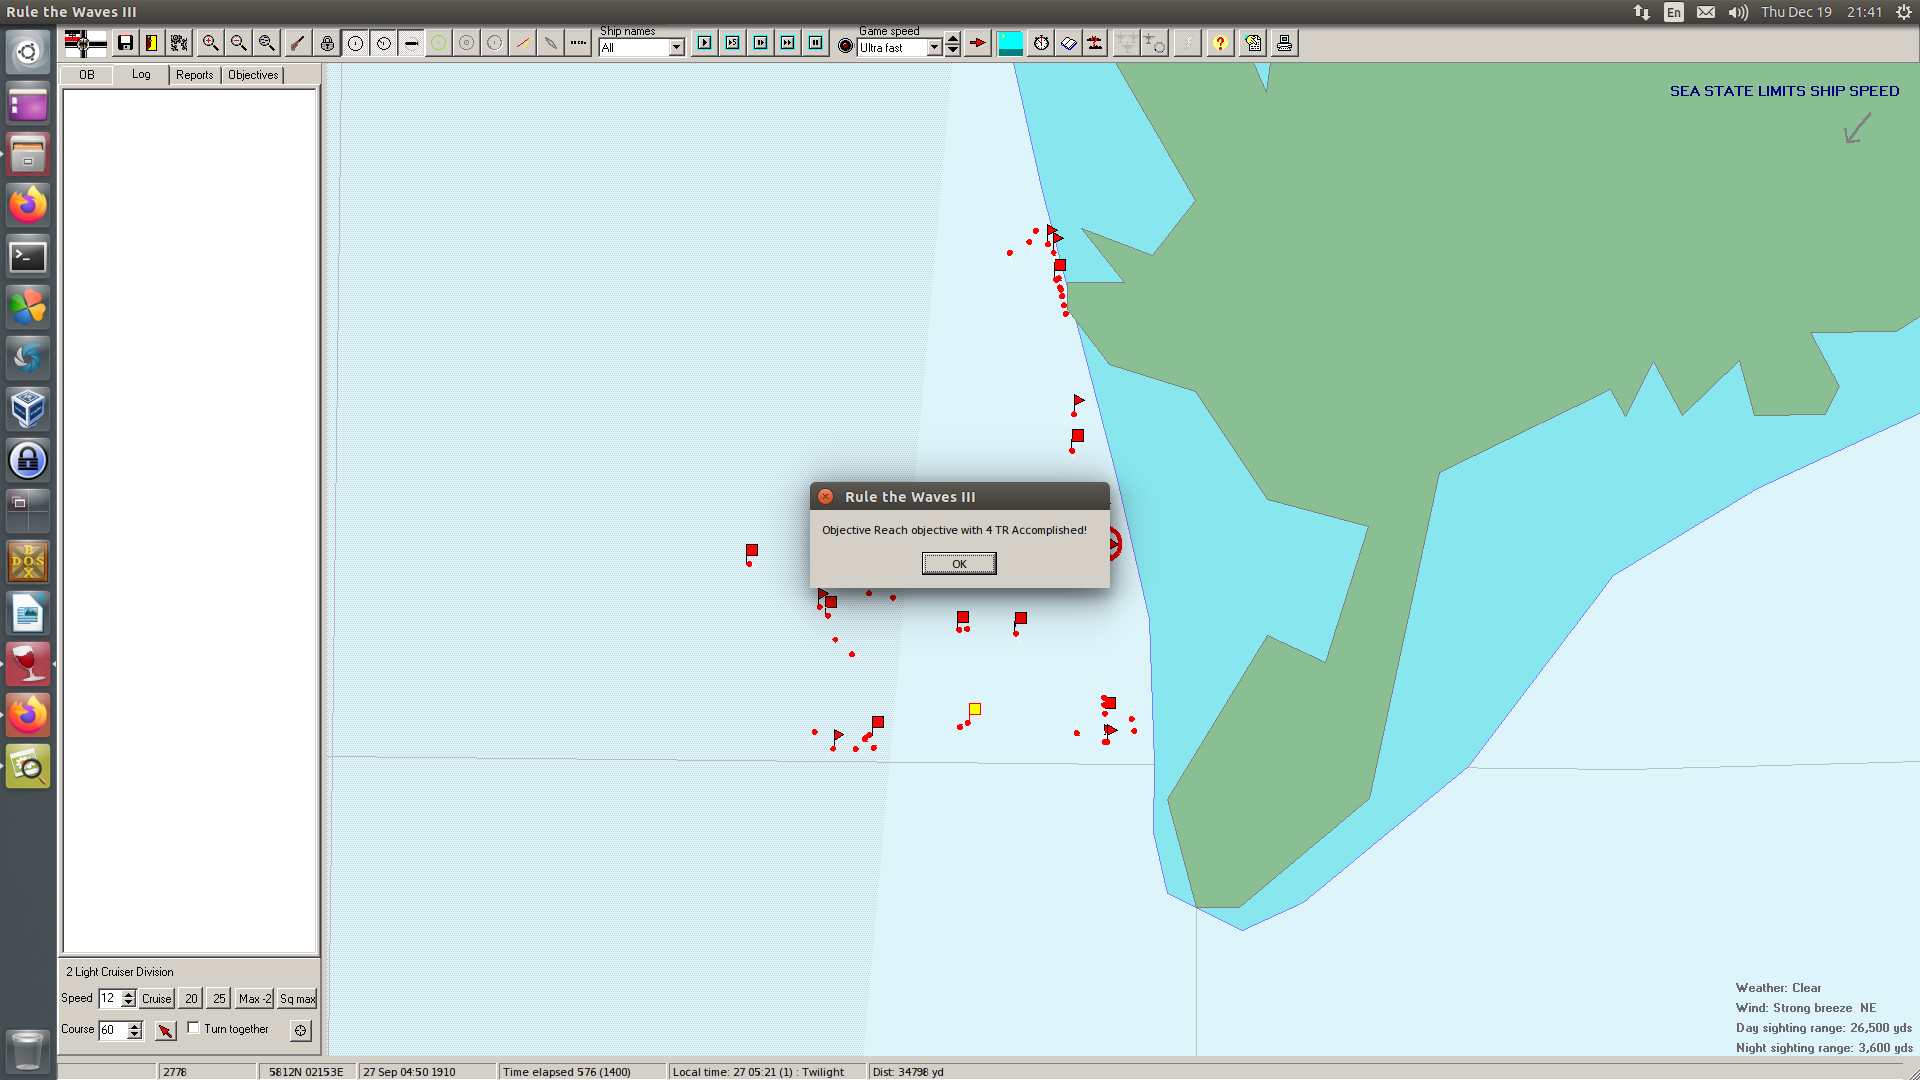Click the grey ship hull icon
Screen dimensions: 1920x1080
point(550,43)
